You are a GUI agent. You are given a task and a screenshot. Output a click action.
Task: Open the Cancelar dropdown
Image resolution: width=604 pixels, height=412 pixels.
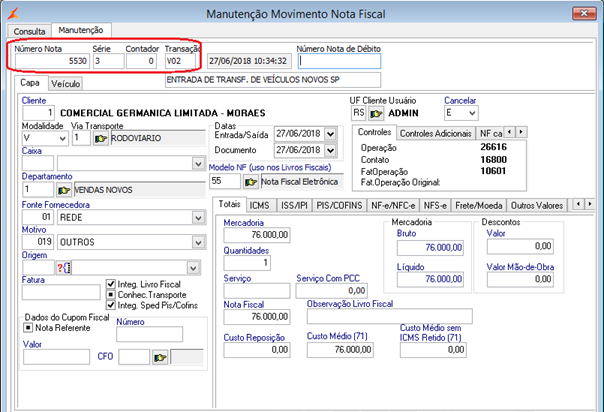coord(472,114)
